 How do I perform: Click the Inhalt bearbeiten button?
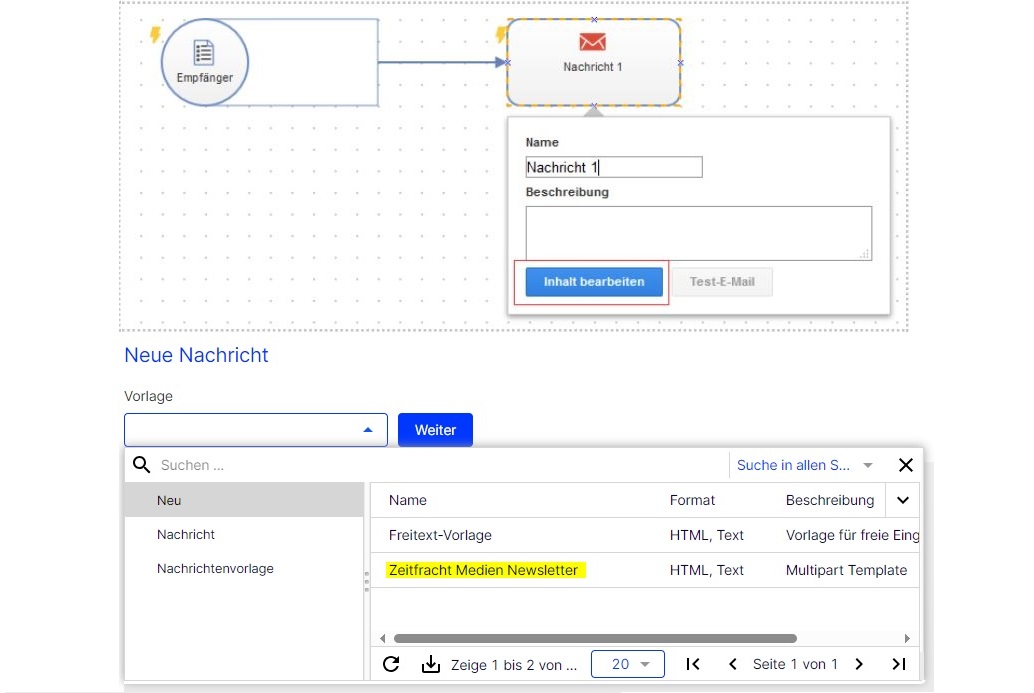tap(594, 282)
